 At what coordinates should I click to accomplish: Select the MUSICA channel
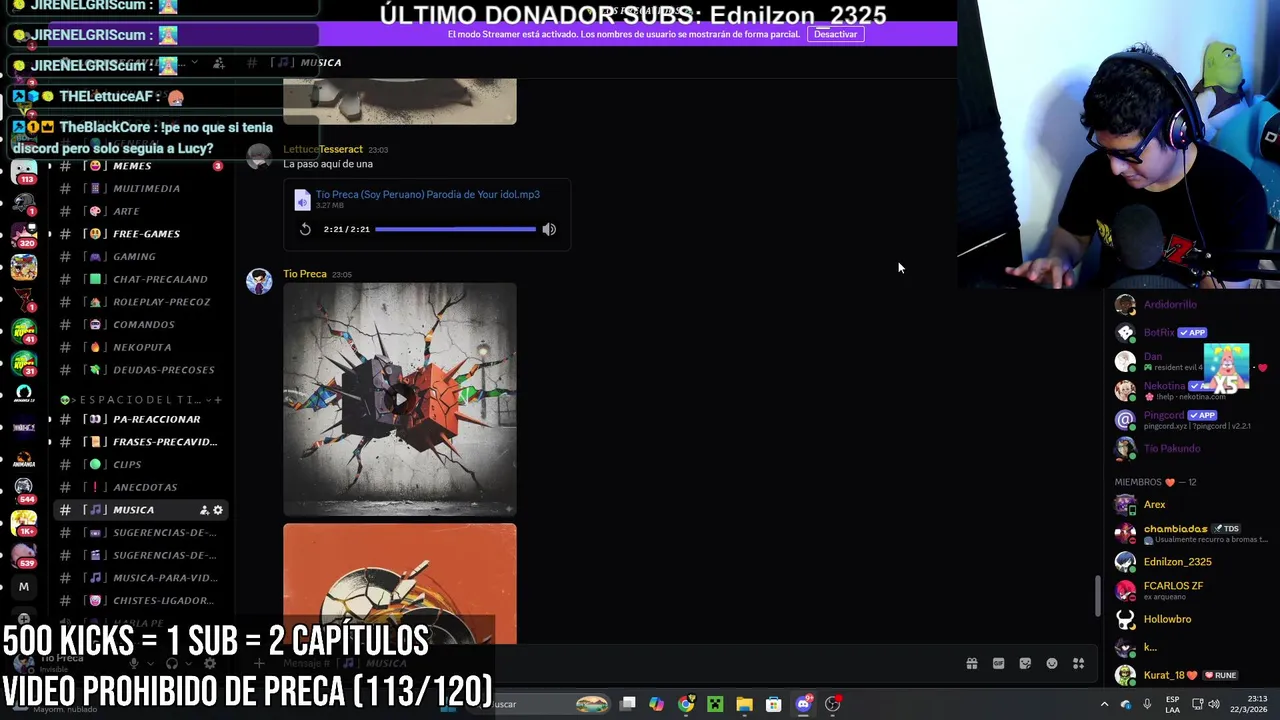pos(140,510)
